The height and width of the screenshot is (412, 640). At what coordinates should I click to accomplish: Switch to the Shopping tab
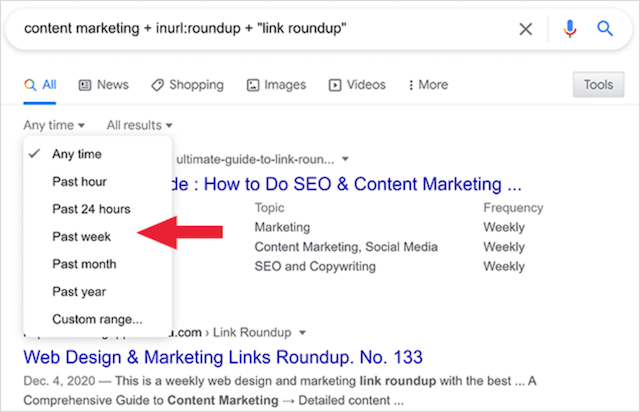189,85
